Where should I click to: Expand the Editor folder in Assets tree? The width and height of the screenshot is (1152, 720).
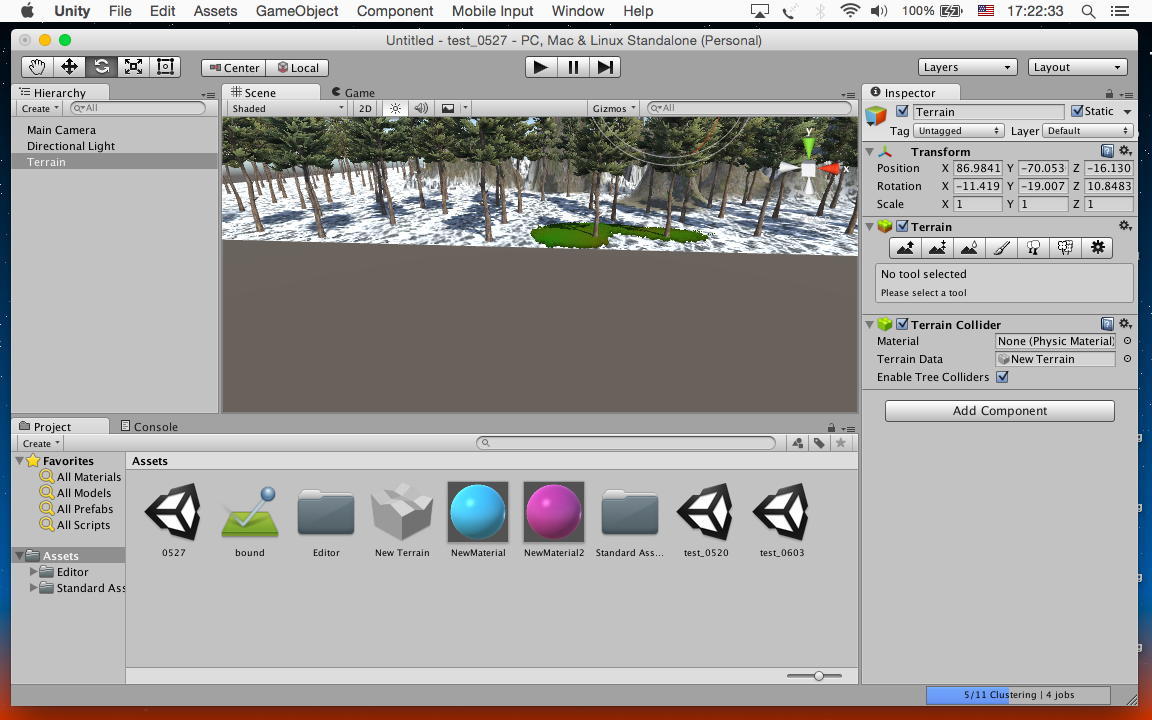tap(34, 572)
